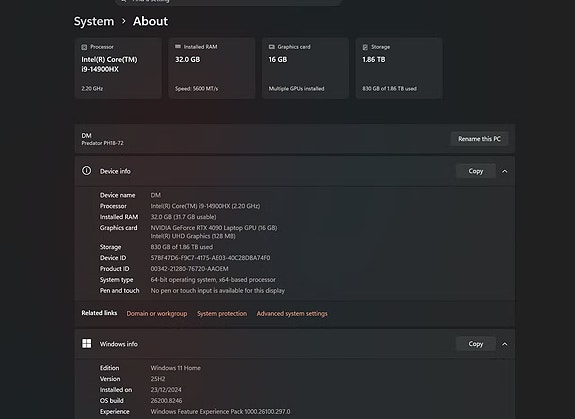Select the Installed RAM 32.0 GB card
Image resolution: width=575 pixels, height=419 pixels.
click(x=212, y=68)
